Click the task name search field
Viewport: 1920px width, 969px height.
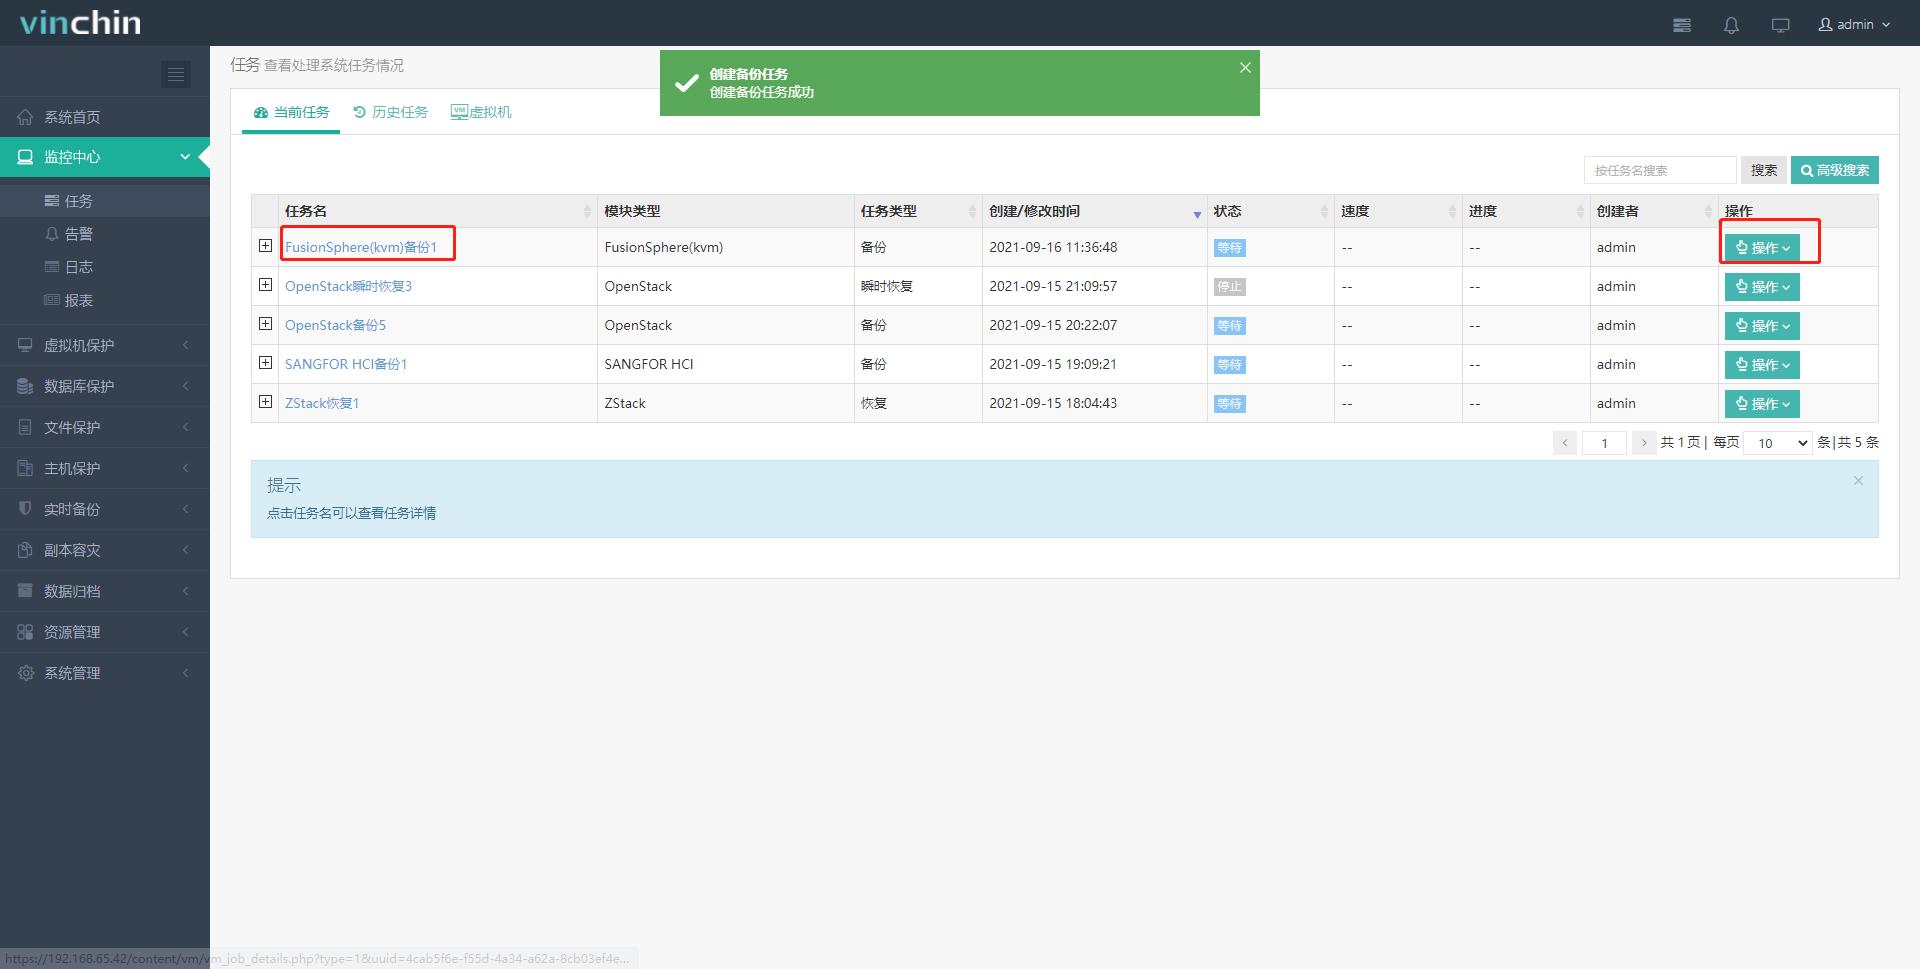coord(1659,170)
